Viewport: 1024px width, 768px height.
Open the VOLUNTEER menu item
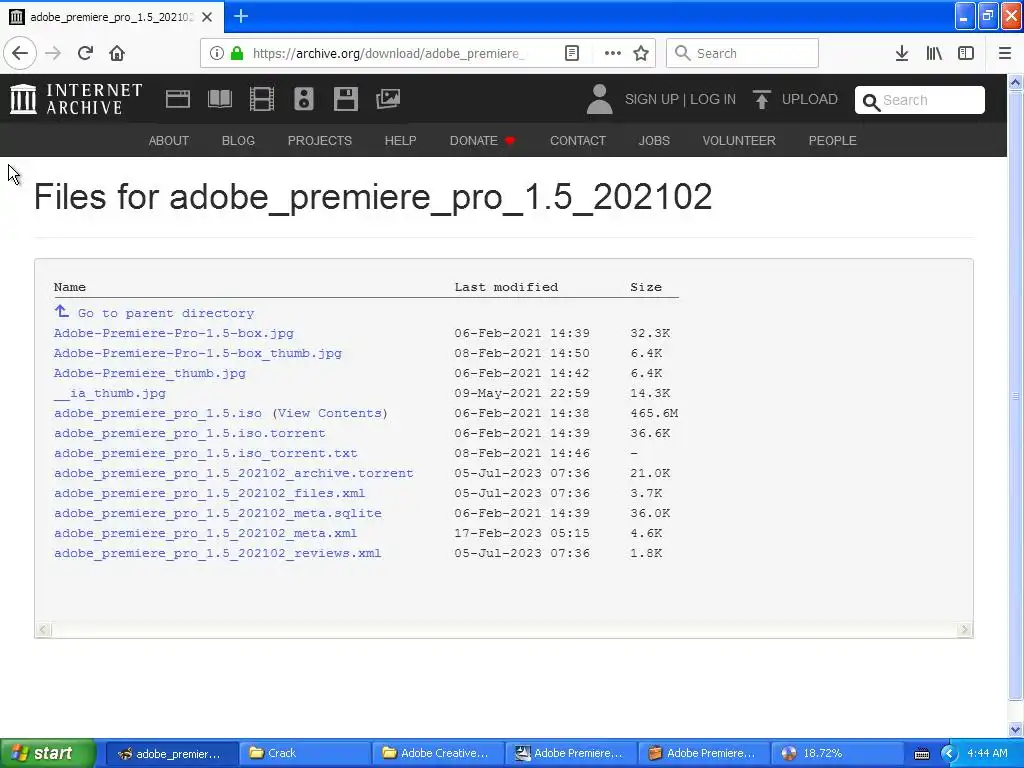739,140
